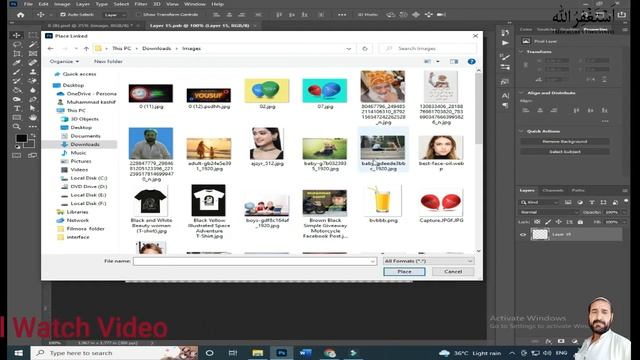This screenshot has height=360, width=640.
Task: Open Word from the taskbar
Action: click(x=305, y=353)
